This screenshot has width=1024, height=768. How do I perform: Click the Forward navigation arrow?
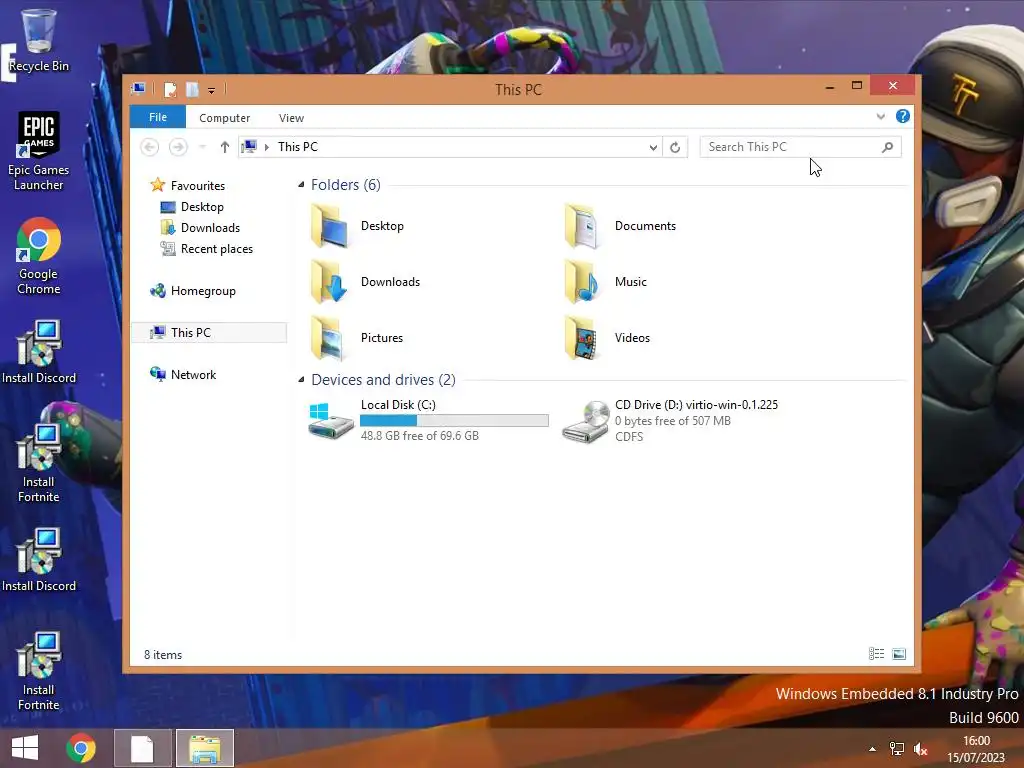pyautogui.click(x=178, y=147)
